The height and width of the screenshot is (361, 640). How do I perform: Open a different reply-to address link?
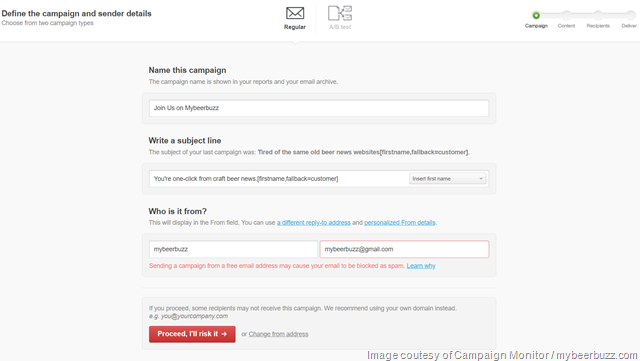(x=313, y=223)
